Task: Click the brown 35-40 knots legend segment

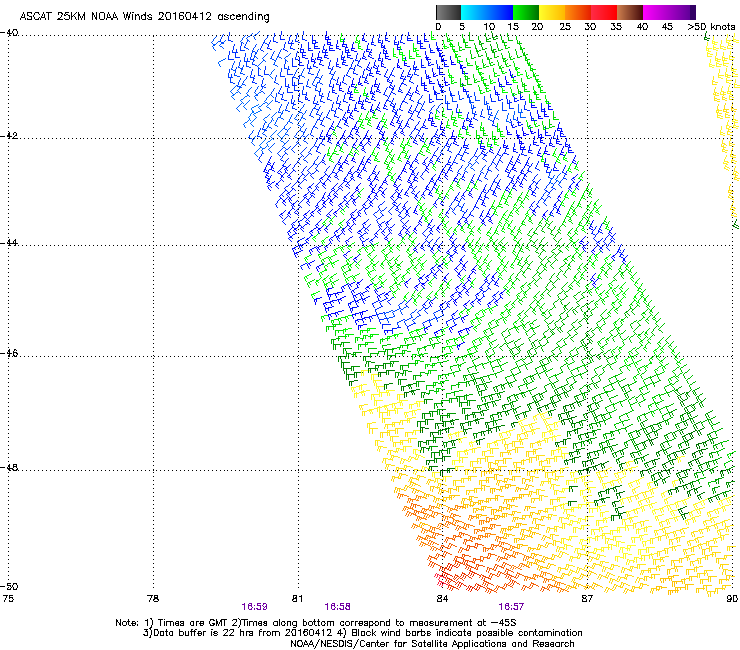Action: tap(630, 12)
